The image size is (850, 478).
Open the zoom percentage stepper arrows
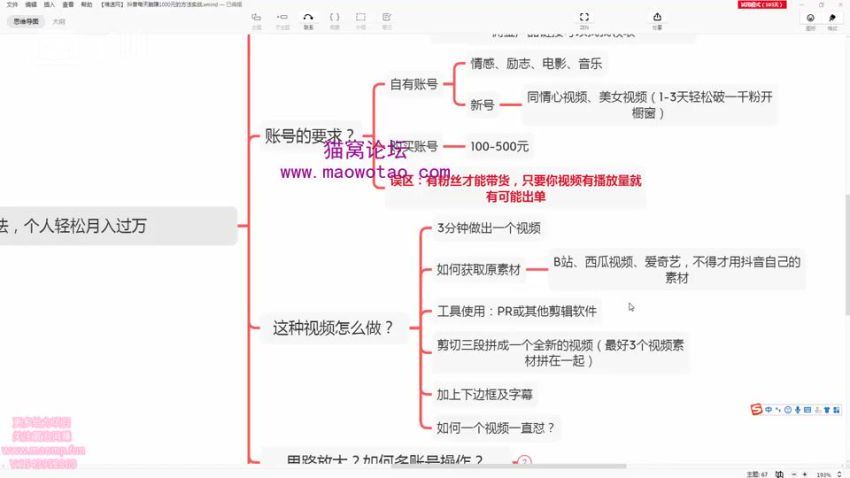[x=839, y=474]
